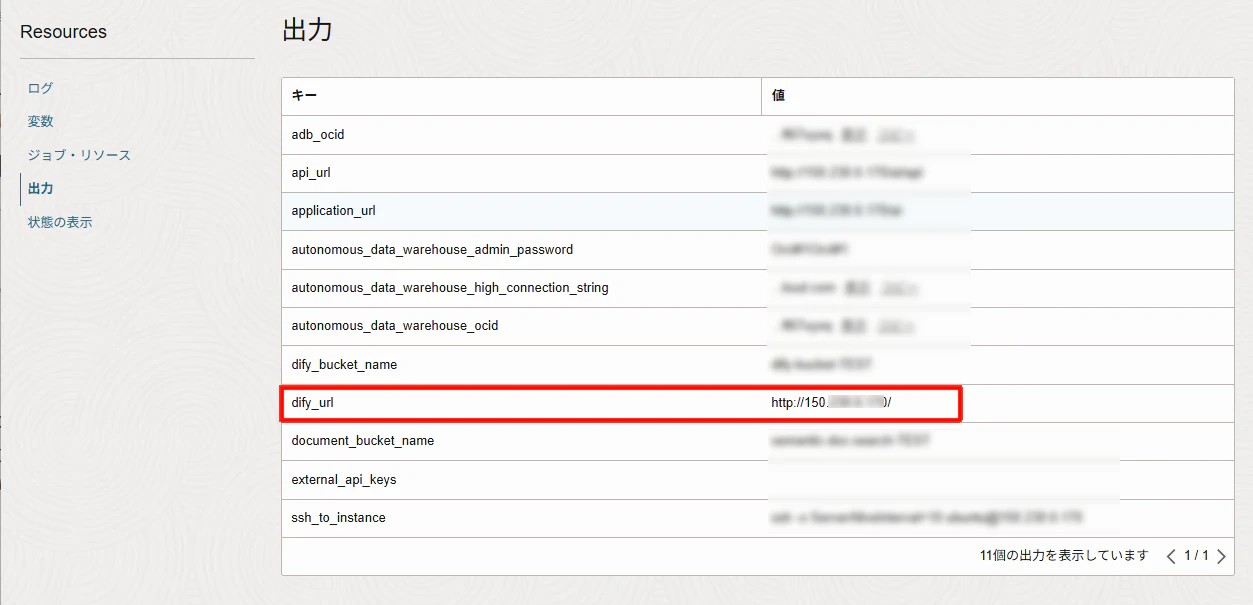
Task: Click the キー column header
Action: [522, 96]
